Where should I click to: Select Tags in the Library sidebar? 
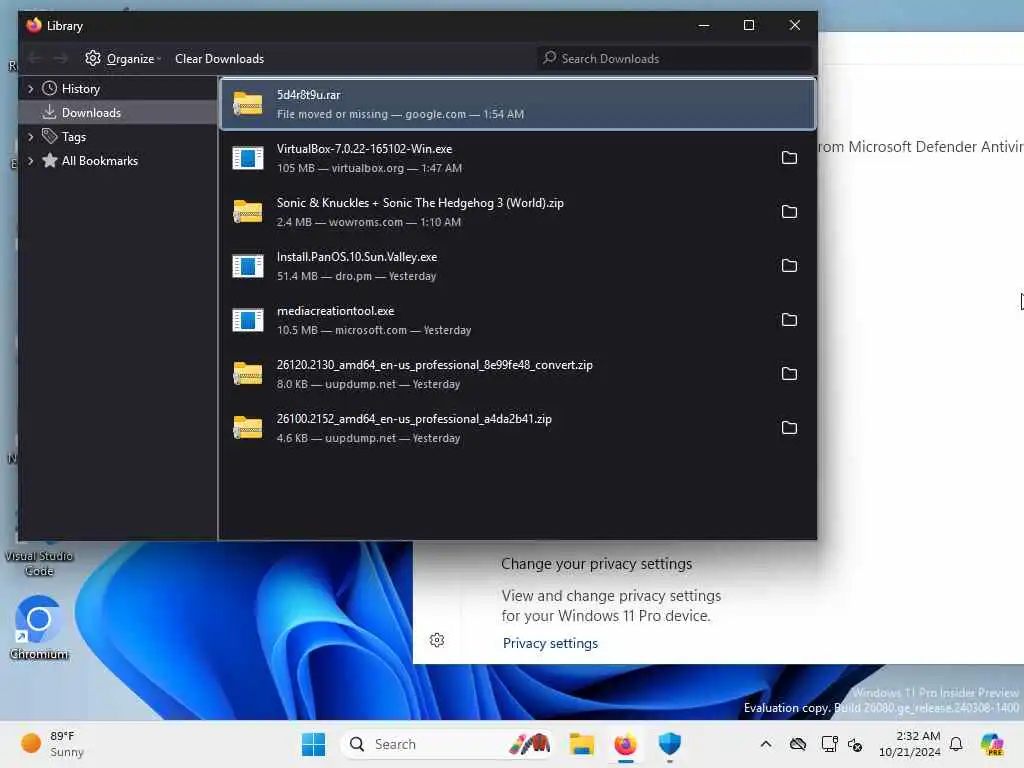click(74, 136)
